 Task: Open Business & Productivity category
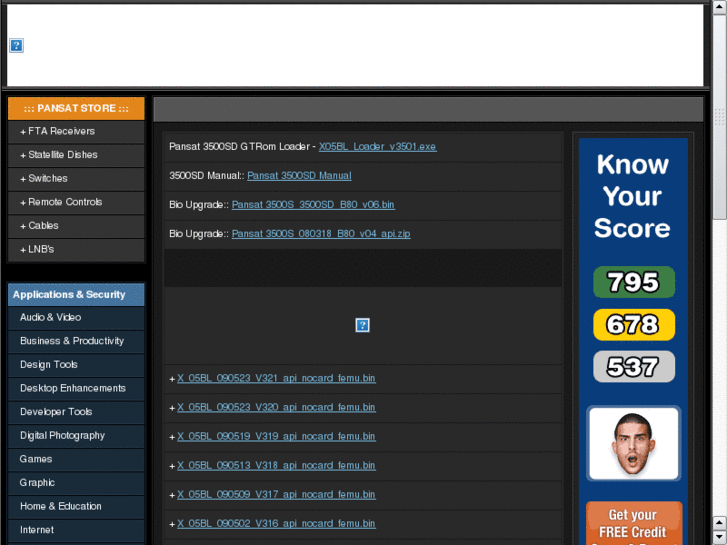(x=76, y=341)
